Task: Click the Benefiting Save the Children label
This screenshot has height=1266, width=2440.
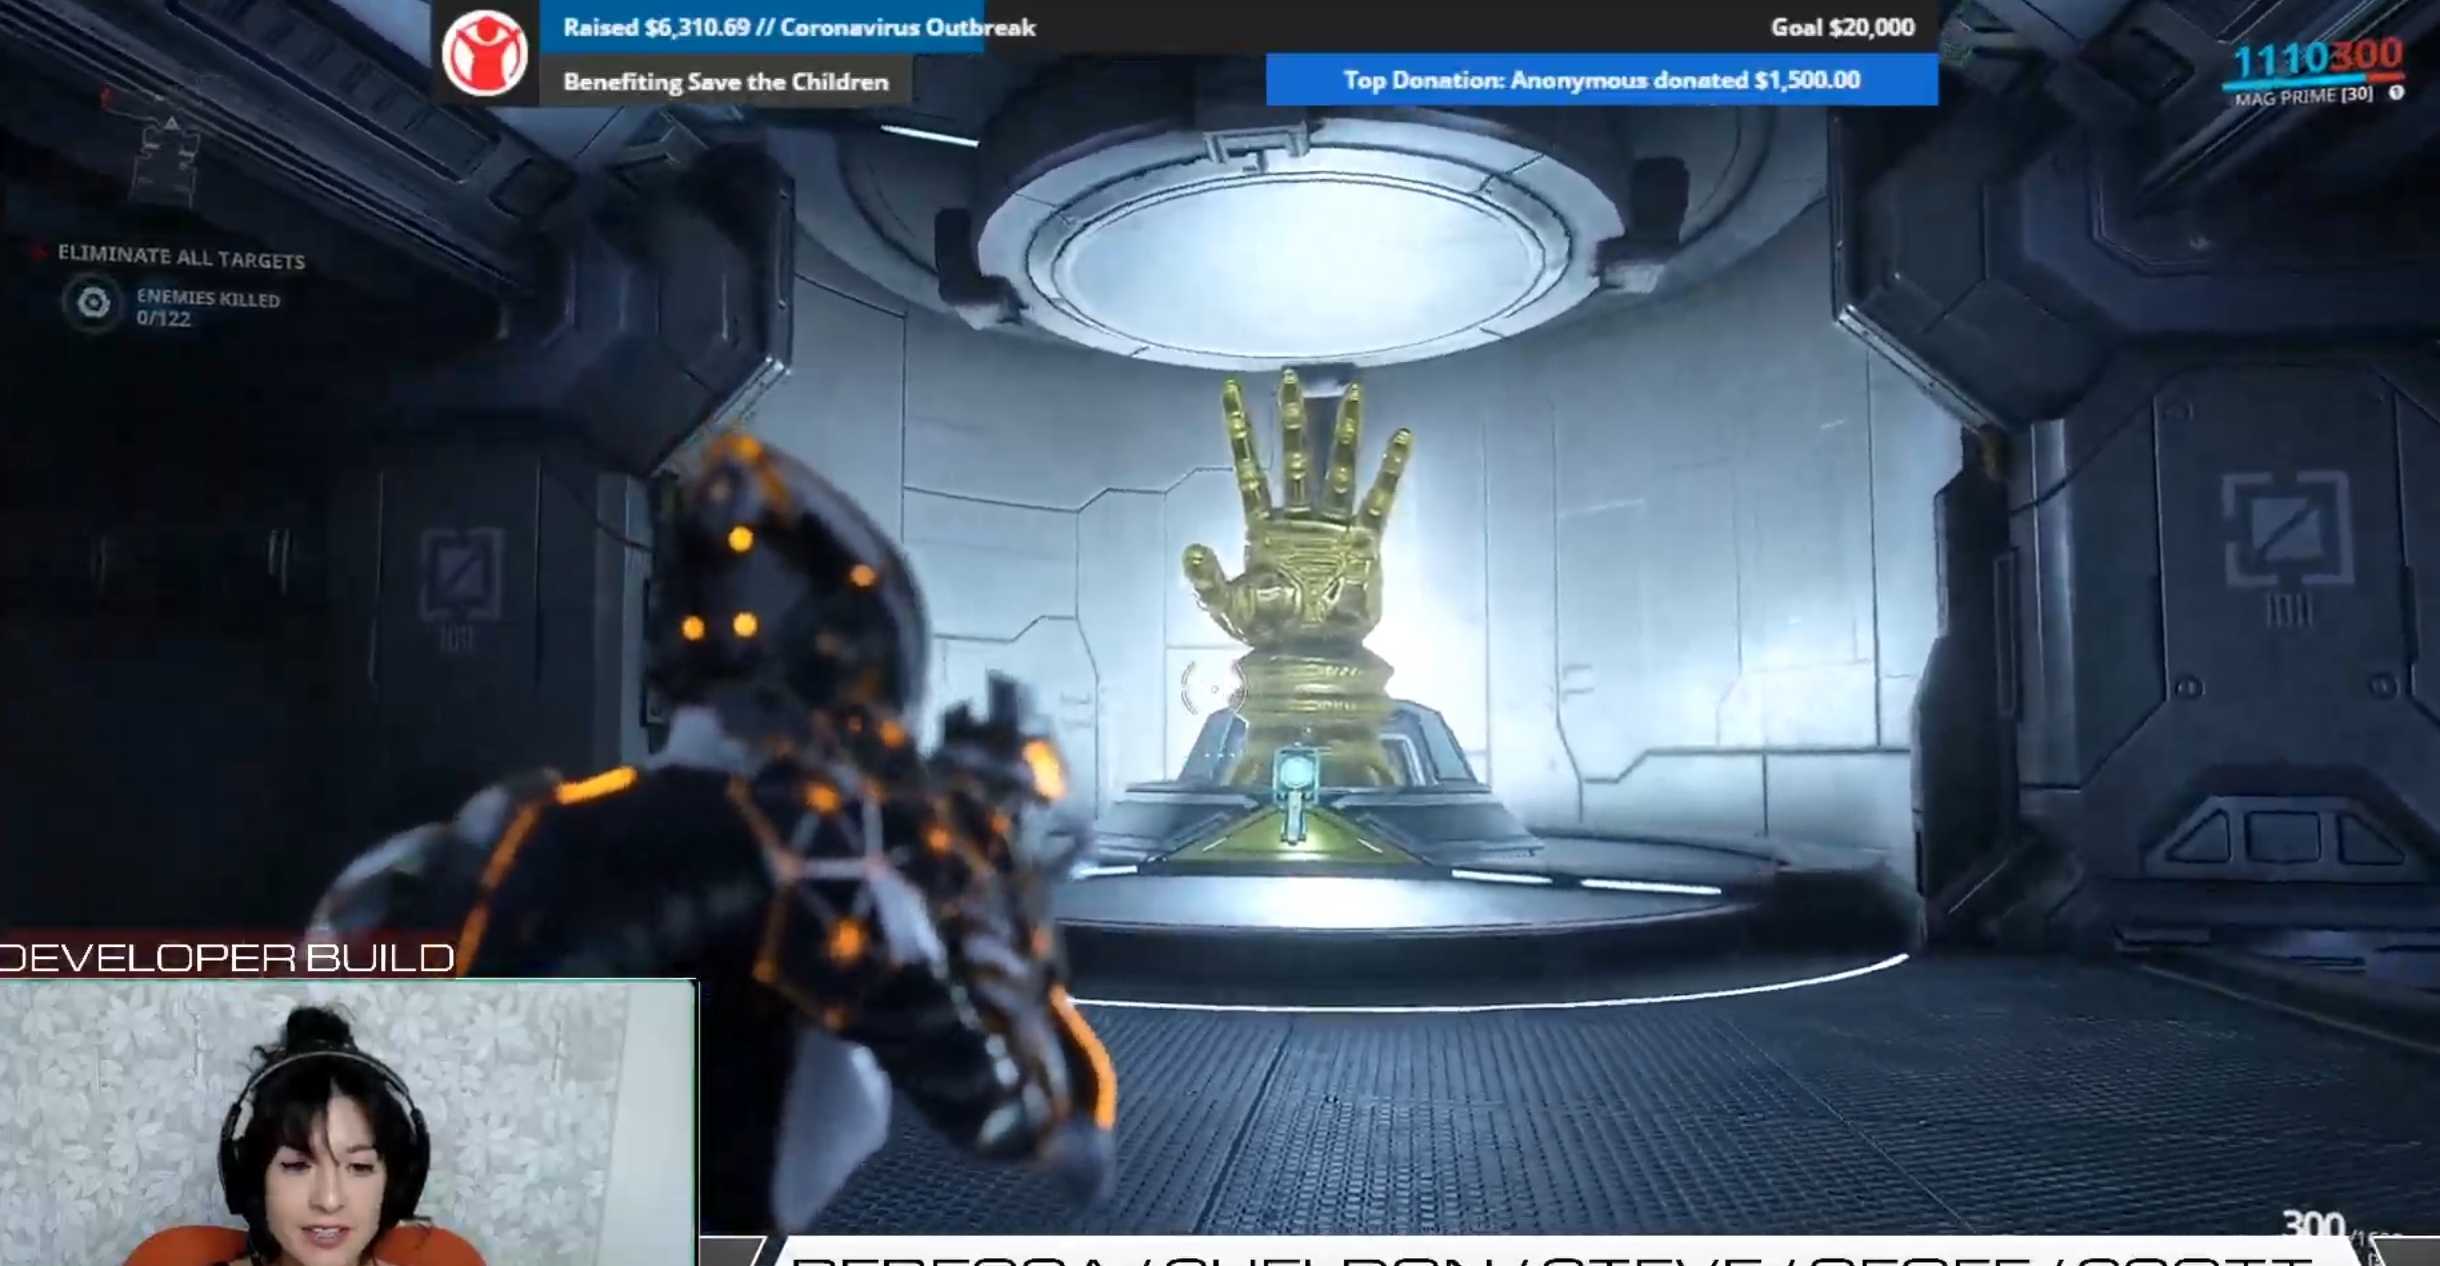Action: (x=725, y=82)
